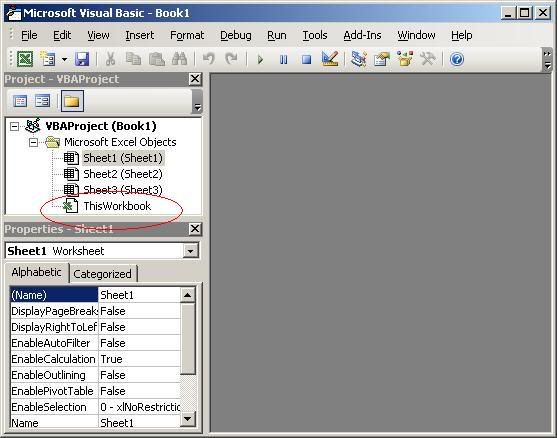Click the Undo arrow icon
557x438 pixels.
[209, 59]
